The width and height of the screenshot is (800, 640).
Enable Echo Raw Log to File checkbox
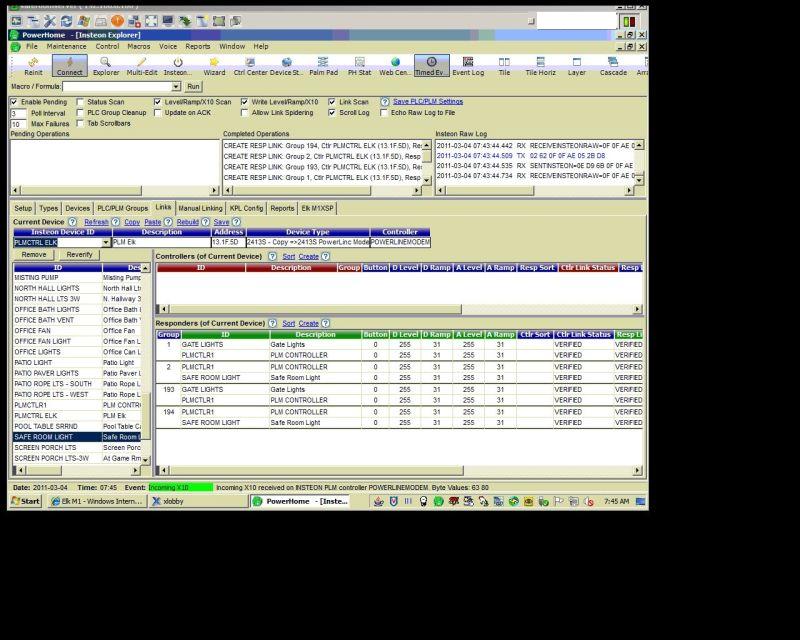click(384, 113)
